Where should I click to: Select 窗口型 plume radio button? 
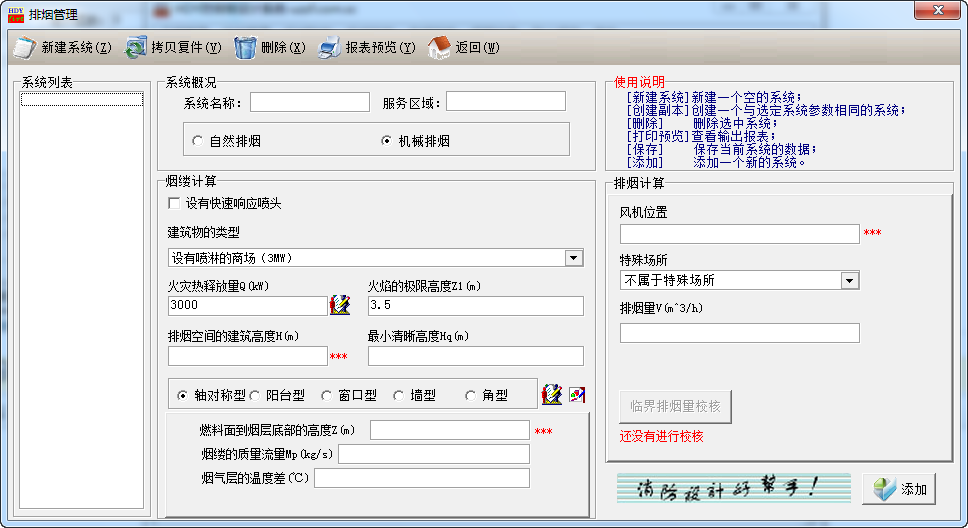click(327, 395)
